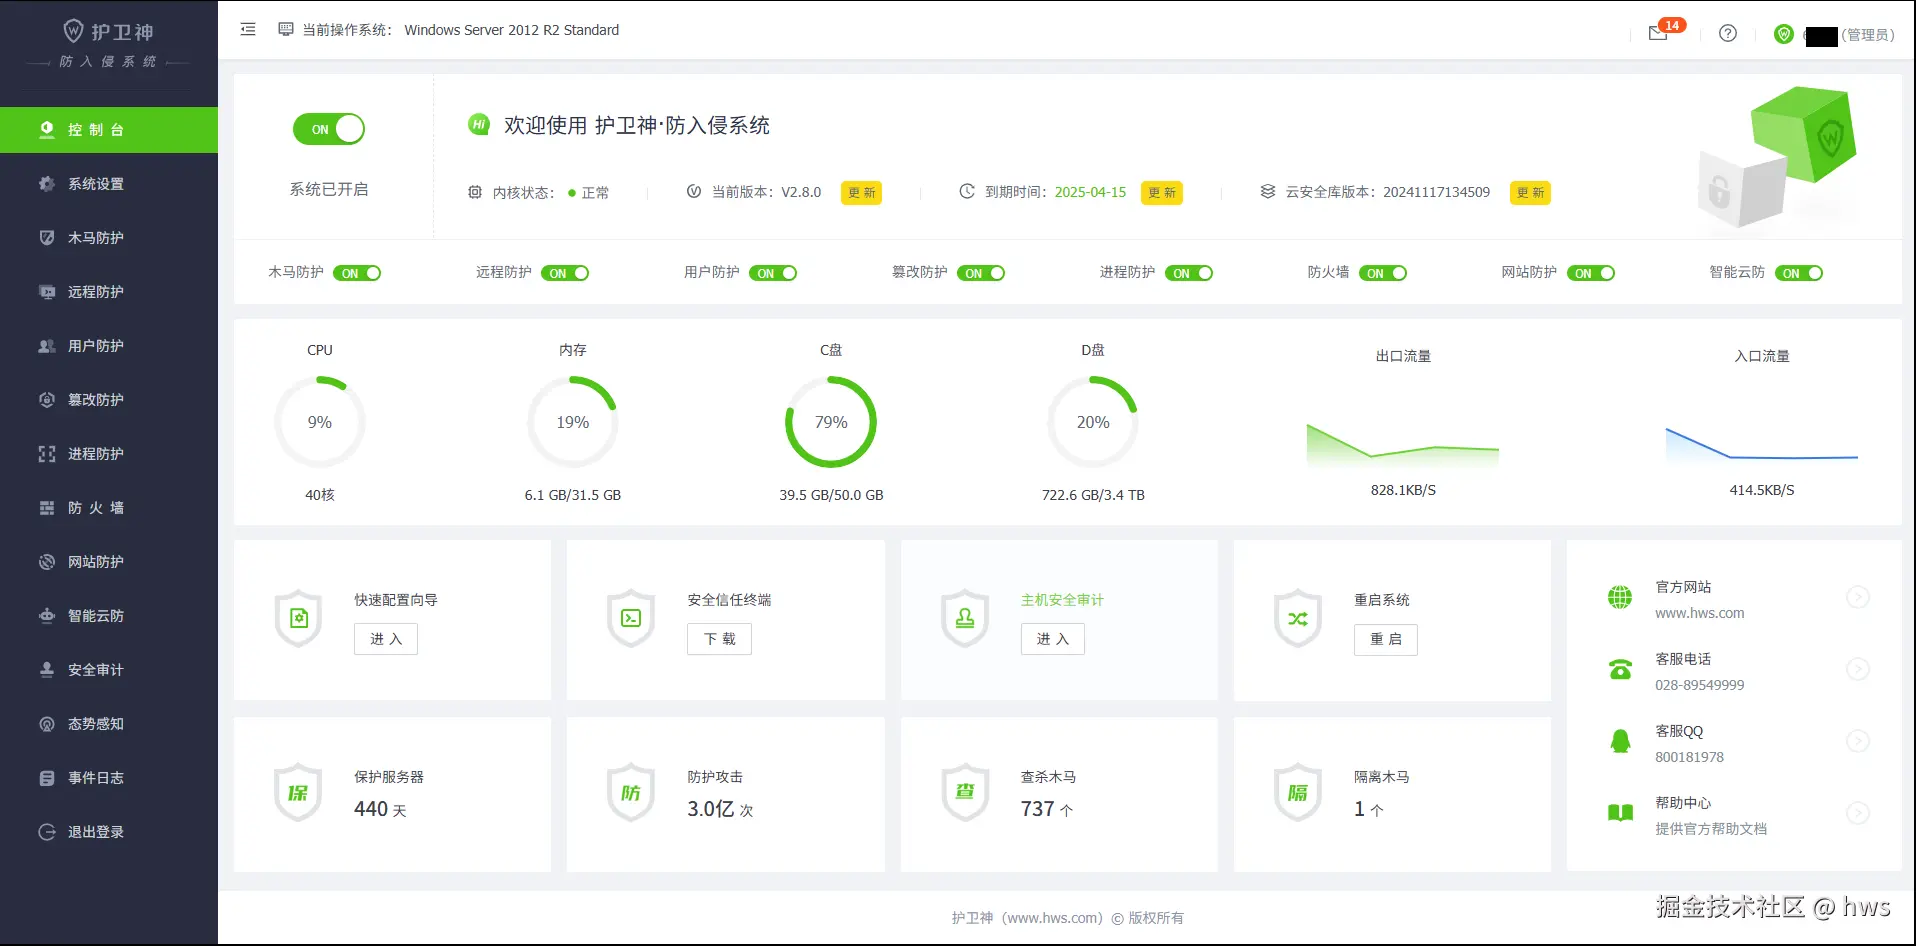Click the cloud security library stack icon

[x=1268, y=191]
